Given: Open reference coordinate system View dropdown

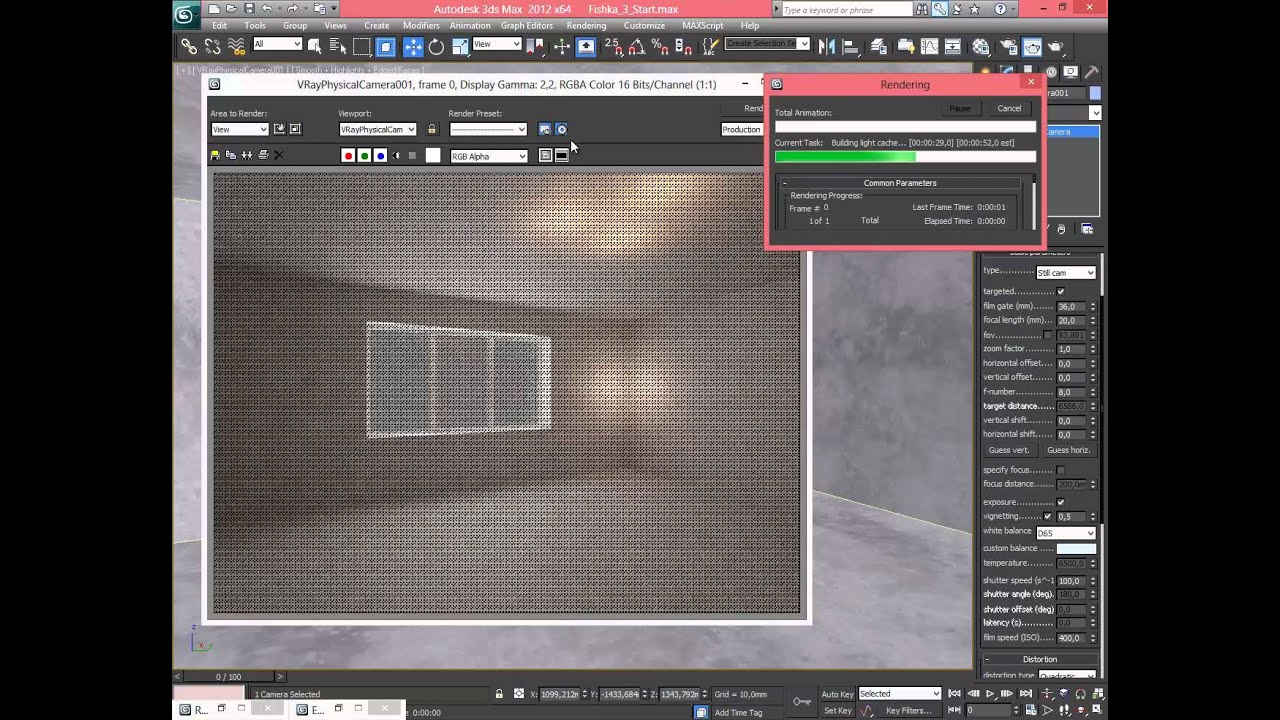Looking at the screenshot, I should (x=497, y=44).
